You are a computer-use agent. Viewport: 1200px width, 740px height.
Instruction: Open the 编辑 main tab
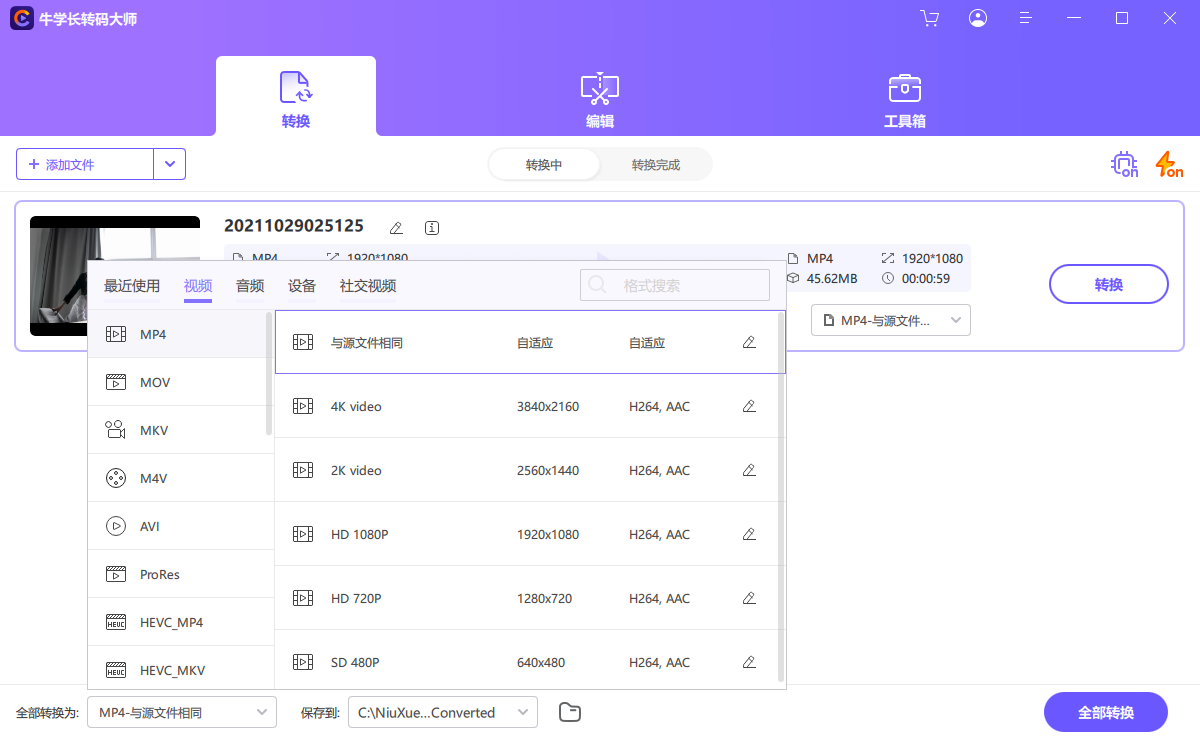coord(600,98)
